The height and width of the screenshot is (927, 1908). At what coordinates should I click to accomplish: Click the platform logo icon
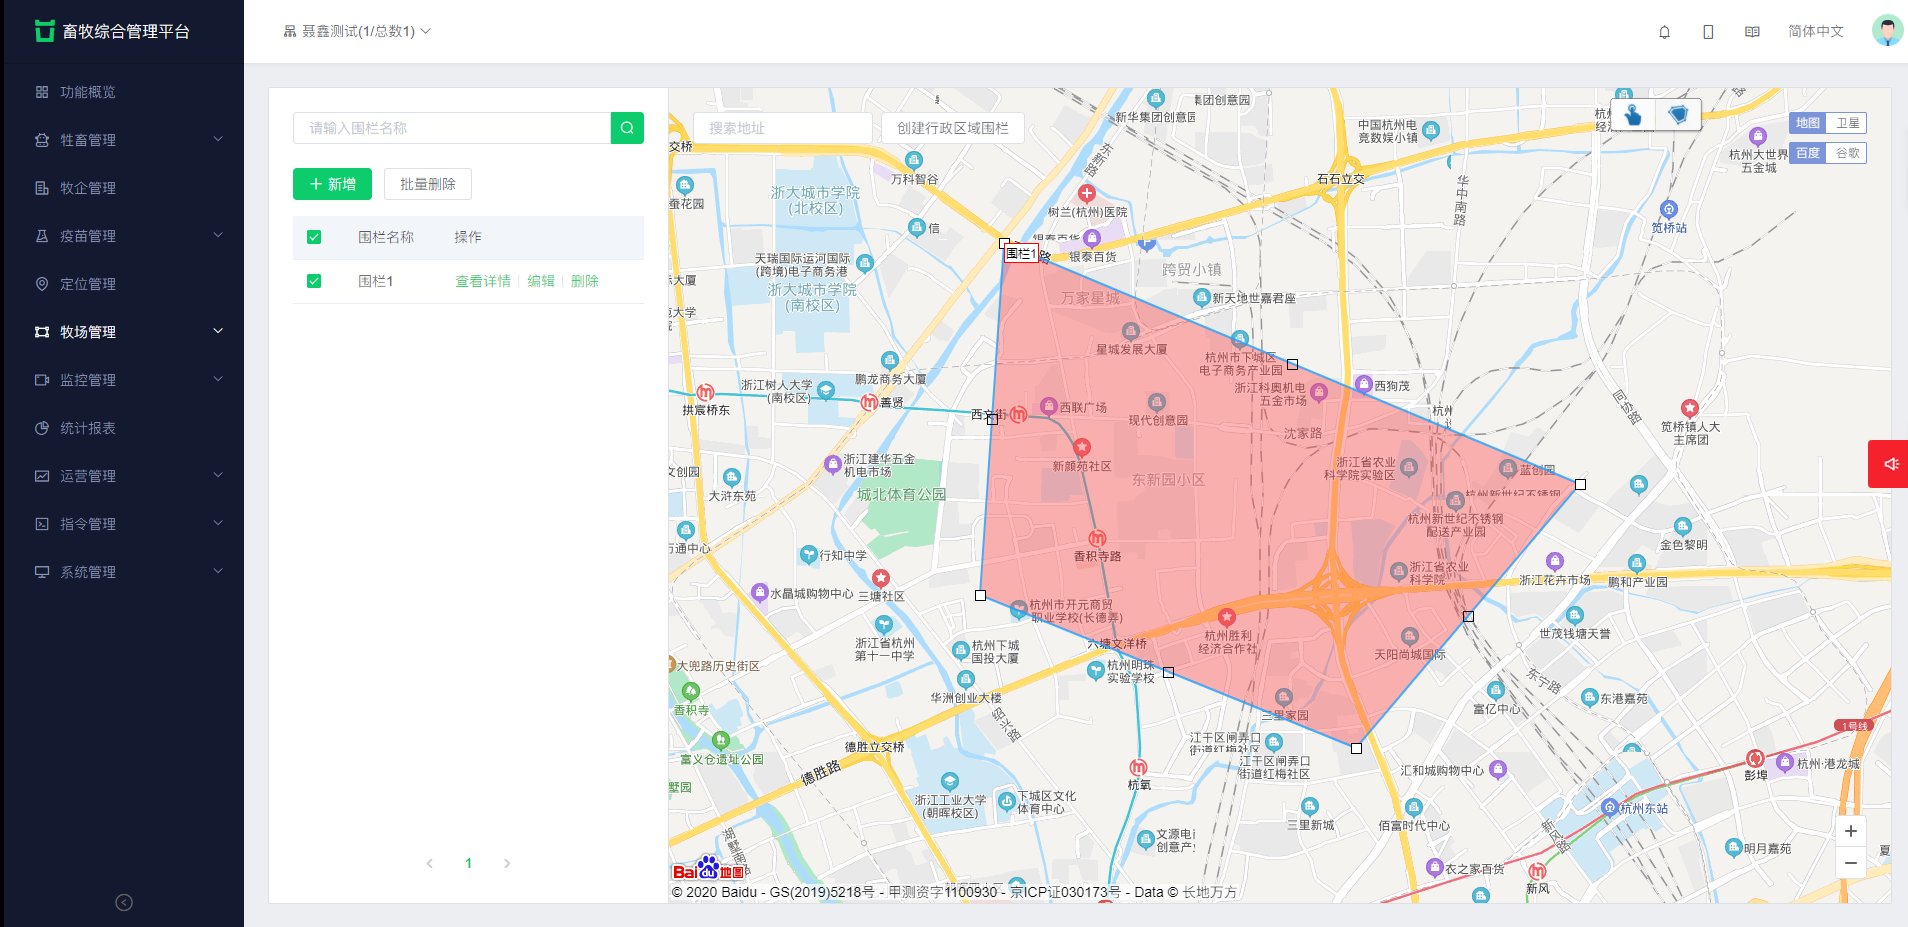click(44, 31)
